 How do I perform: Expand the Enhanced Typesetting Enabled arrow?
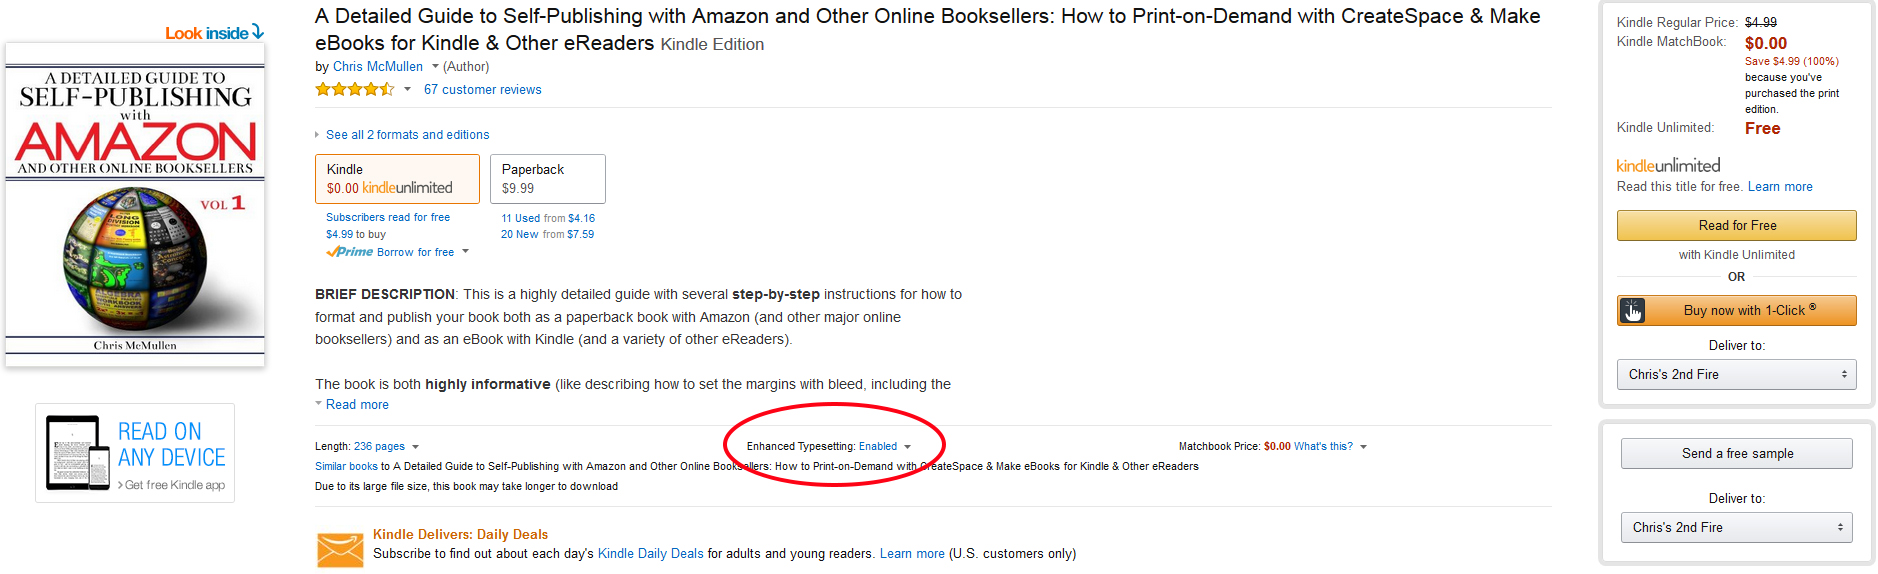(907, 447)
